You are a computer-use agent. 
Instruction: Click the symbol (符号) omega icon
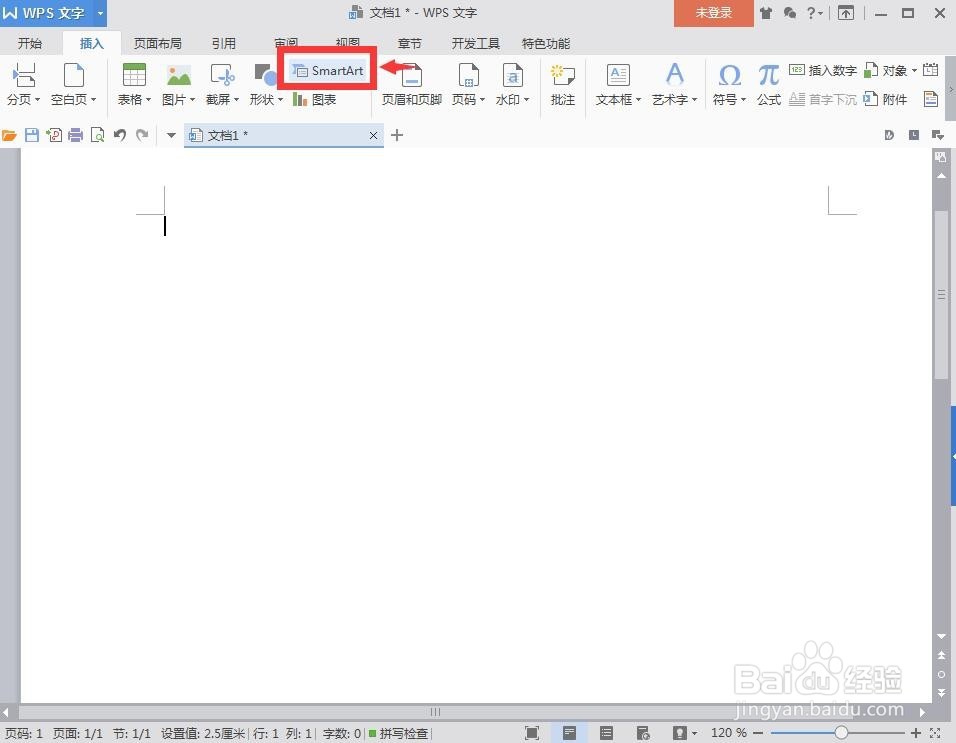(x=729, y=76)
